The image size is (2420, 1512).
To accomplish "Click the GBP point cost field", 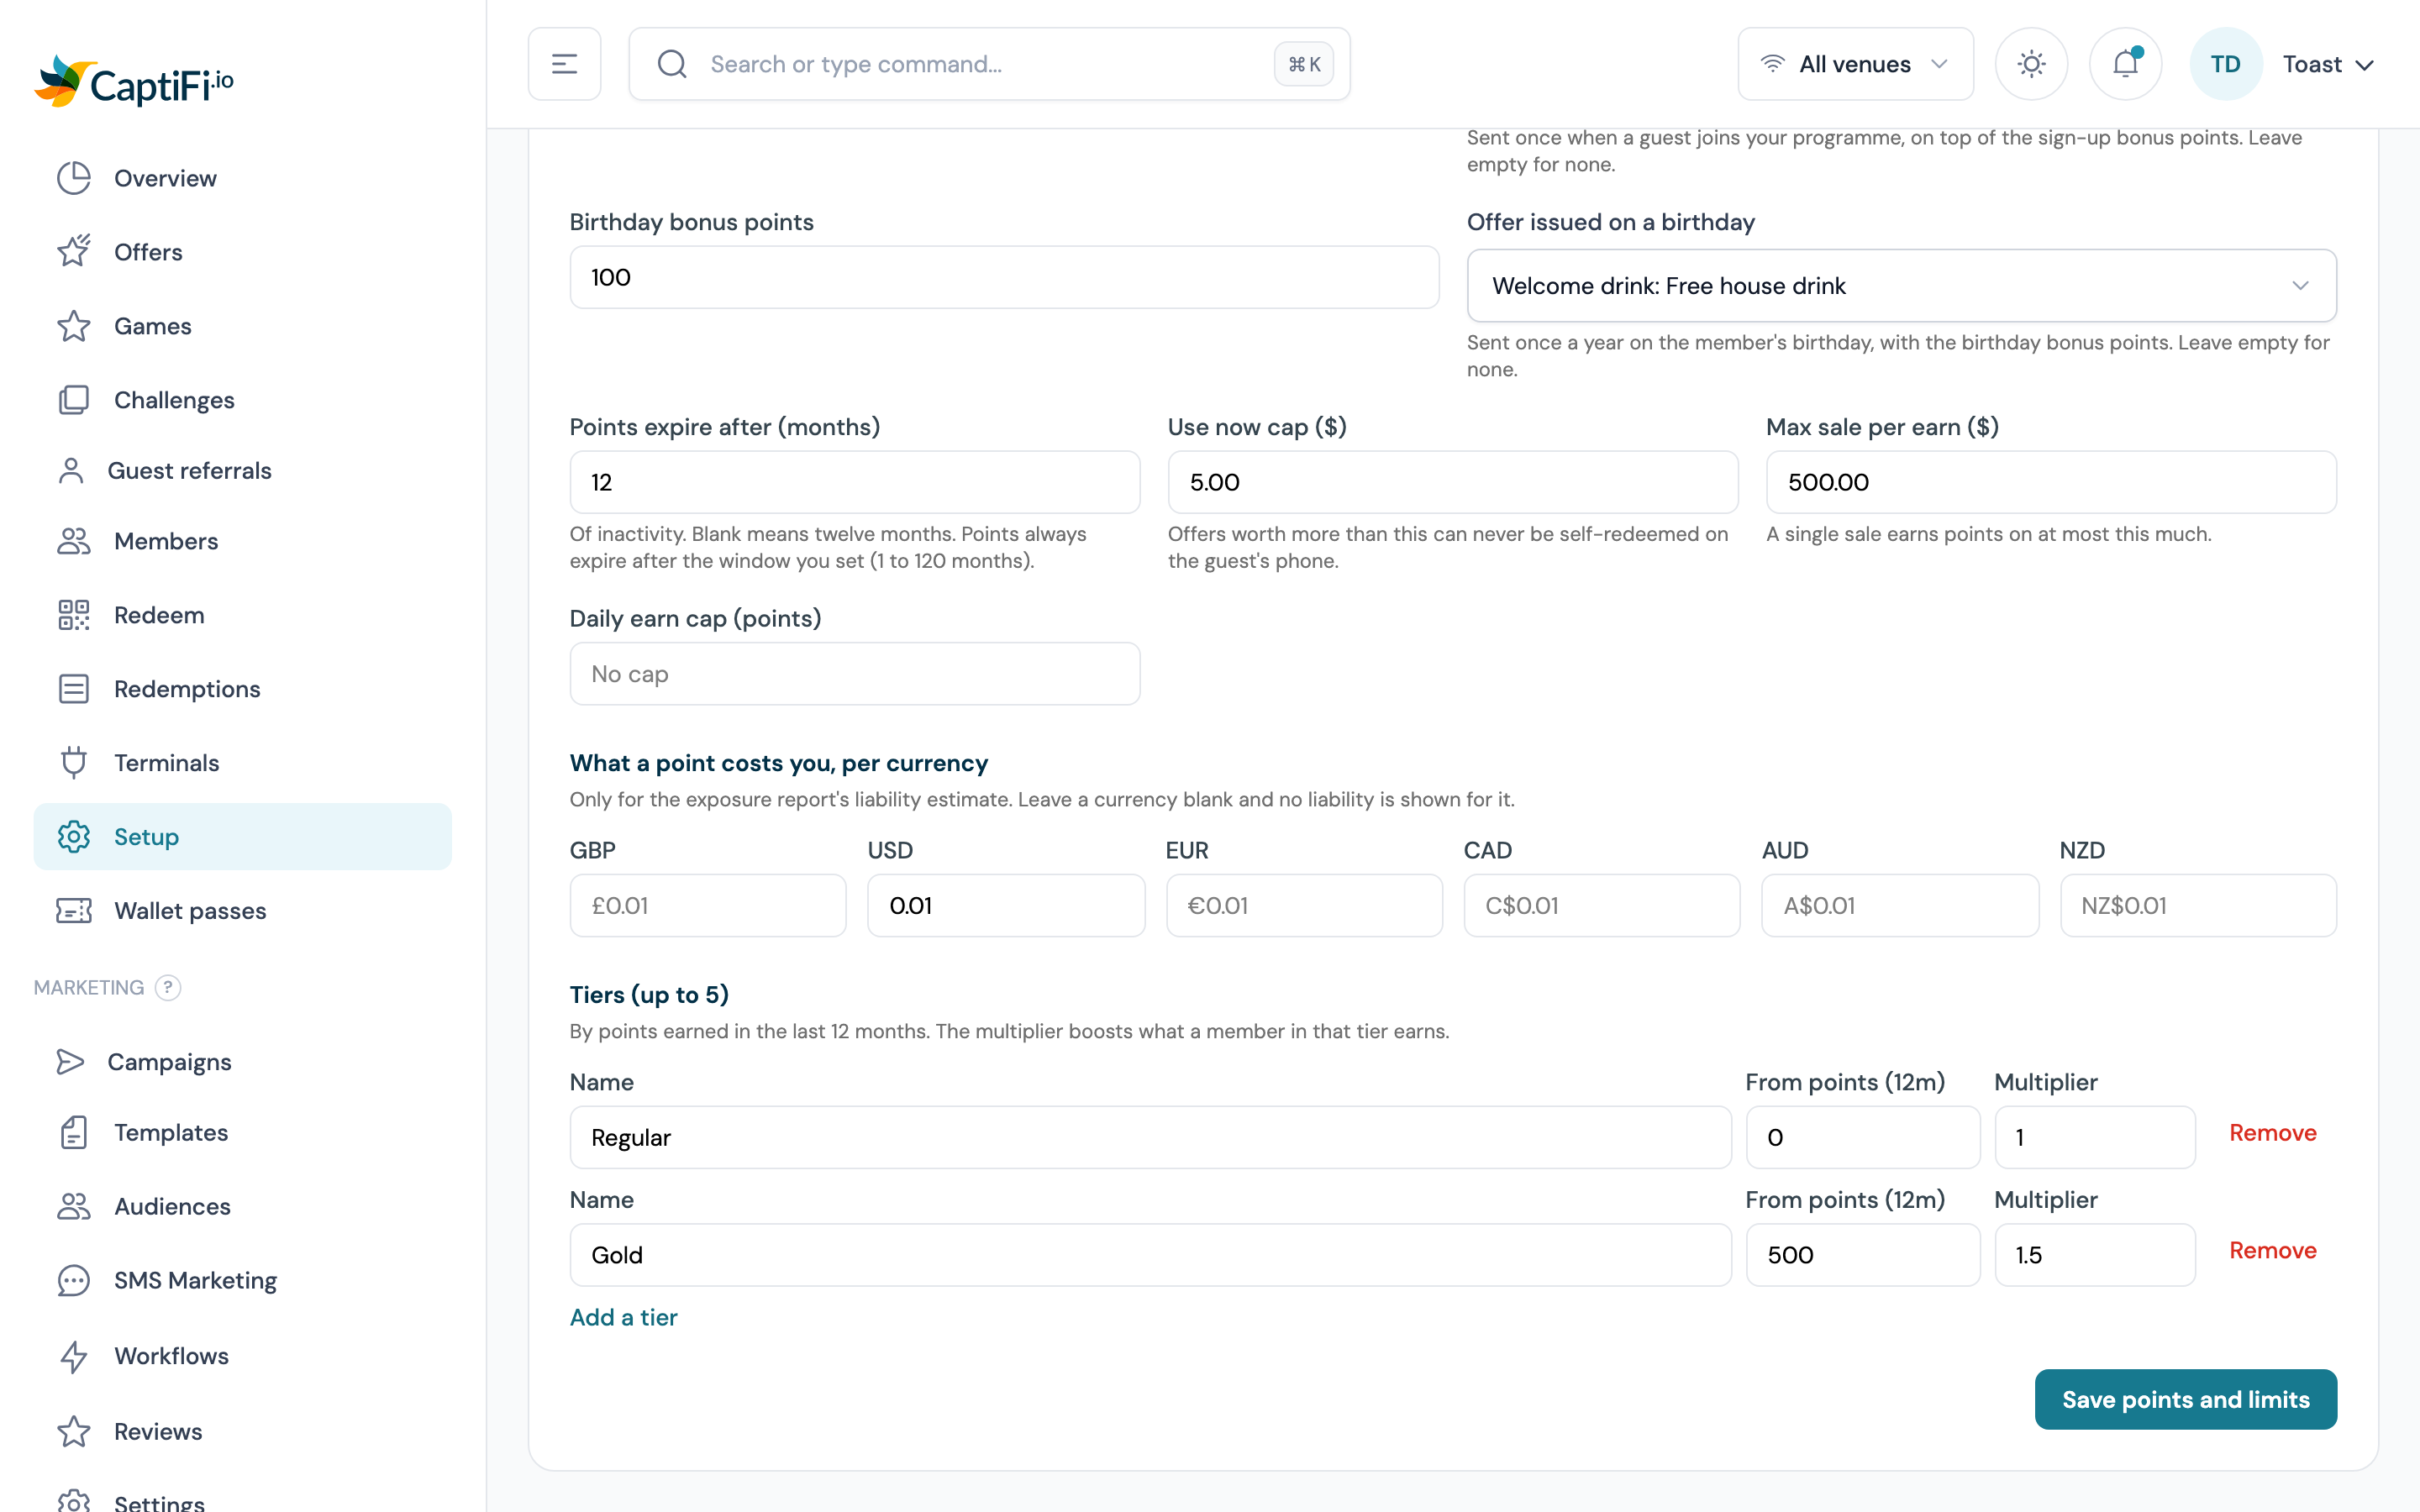I will point(707,906).
